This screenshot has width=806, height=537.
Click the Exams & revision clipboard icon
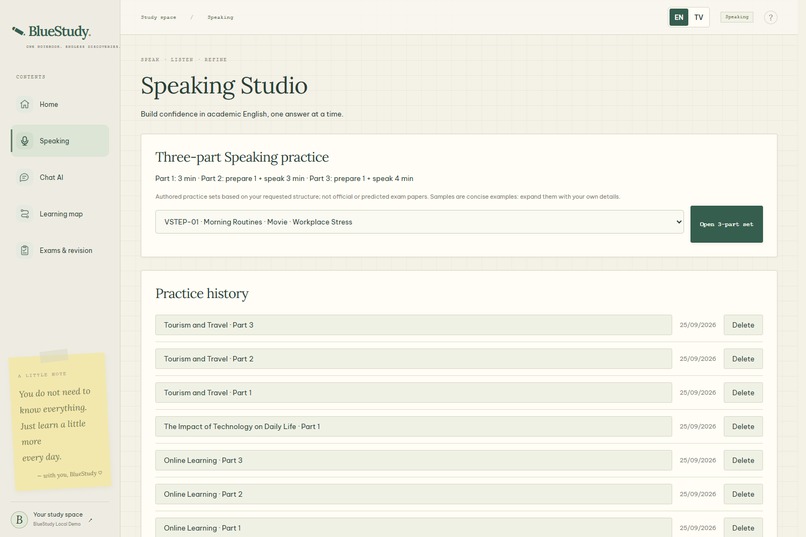[x=24, y=250]
